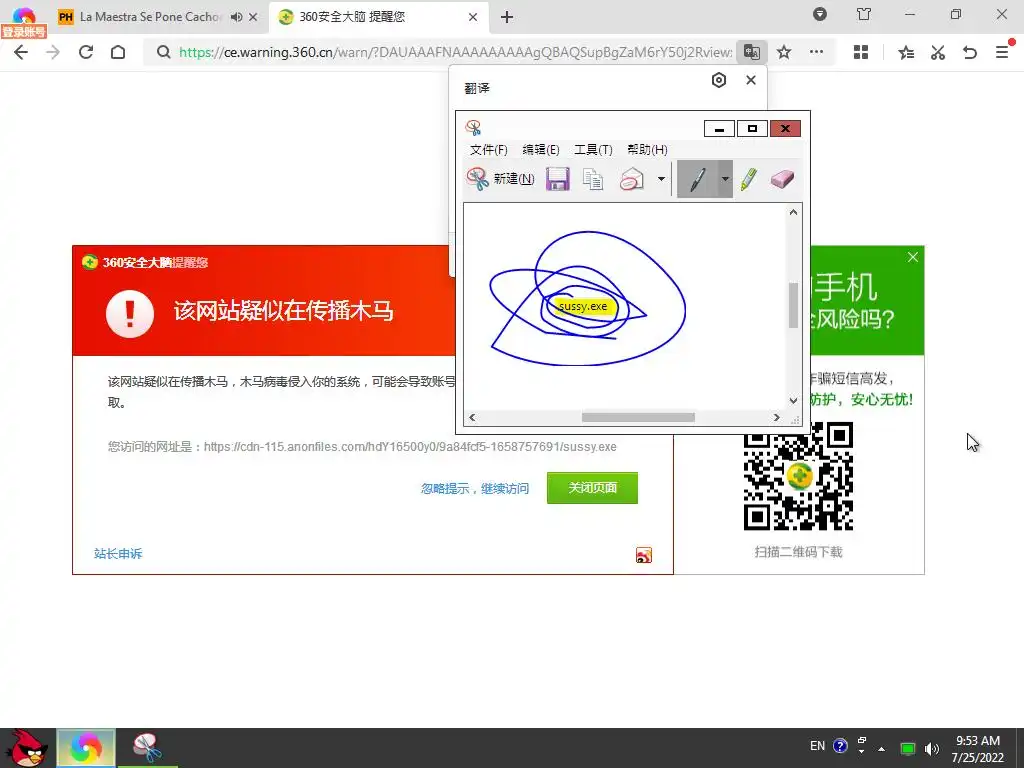Open a new tab with plus button
Screen dimensions: 1024x768
tap(507, 17)
